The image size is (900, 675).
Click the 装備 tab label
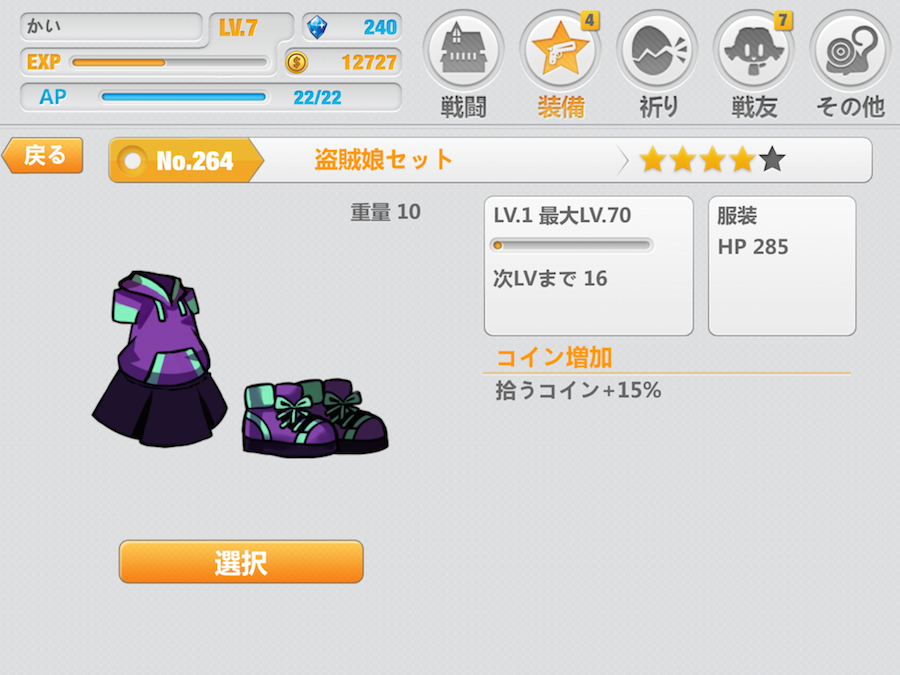(x=561, y=107)
